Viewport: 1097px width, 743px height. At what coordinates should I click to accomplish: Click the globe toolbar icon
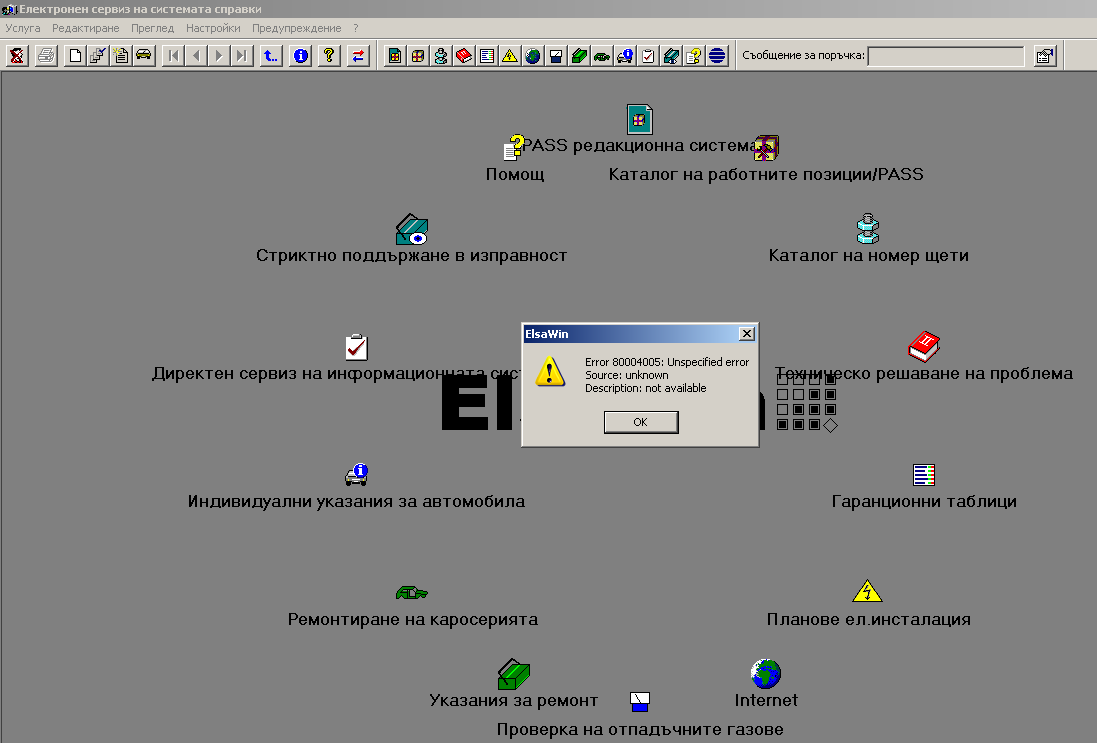tap(533, 56)
